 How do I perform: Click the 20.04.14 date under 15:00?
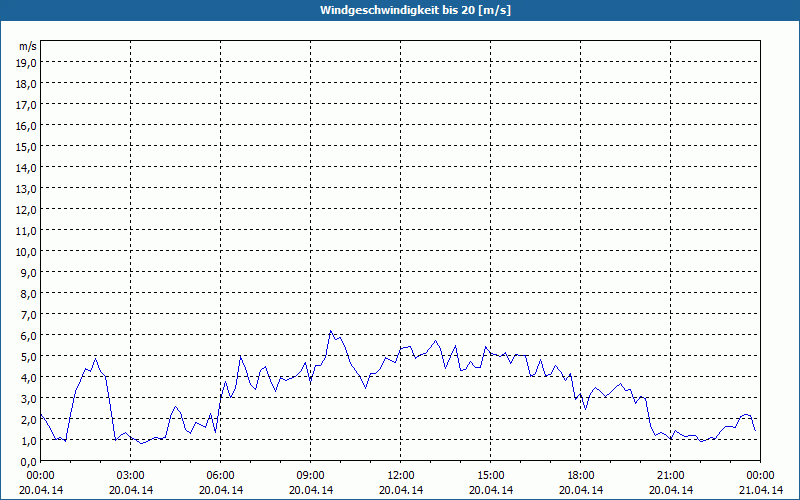point(491,490)
